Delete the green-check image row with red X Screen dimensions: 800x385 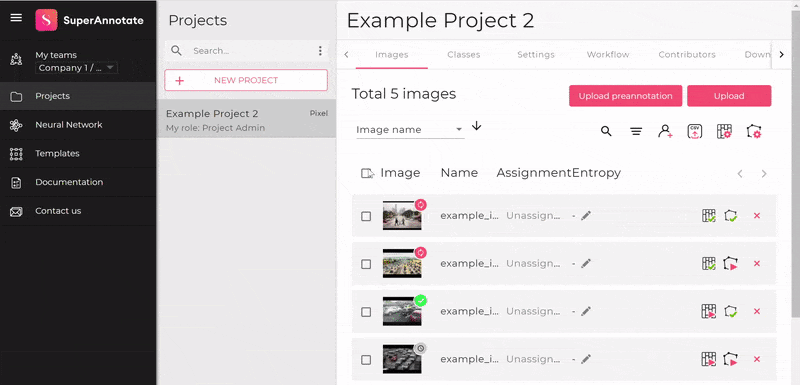757,311
